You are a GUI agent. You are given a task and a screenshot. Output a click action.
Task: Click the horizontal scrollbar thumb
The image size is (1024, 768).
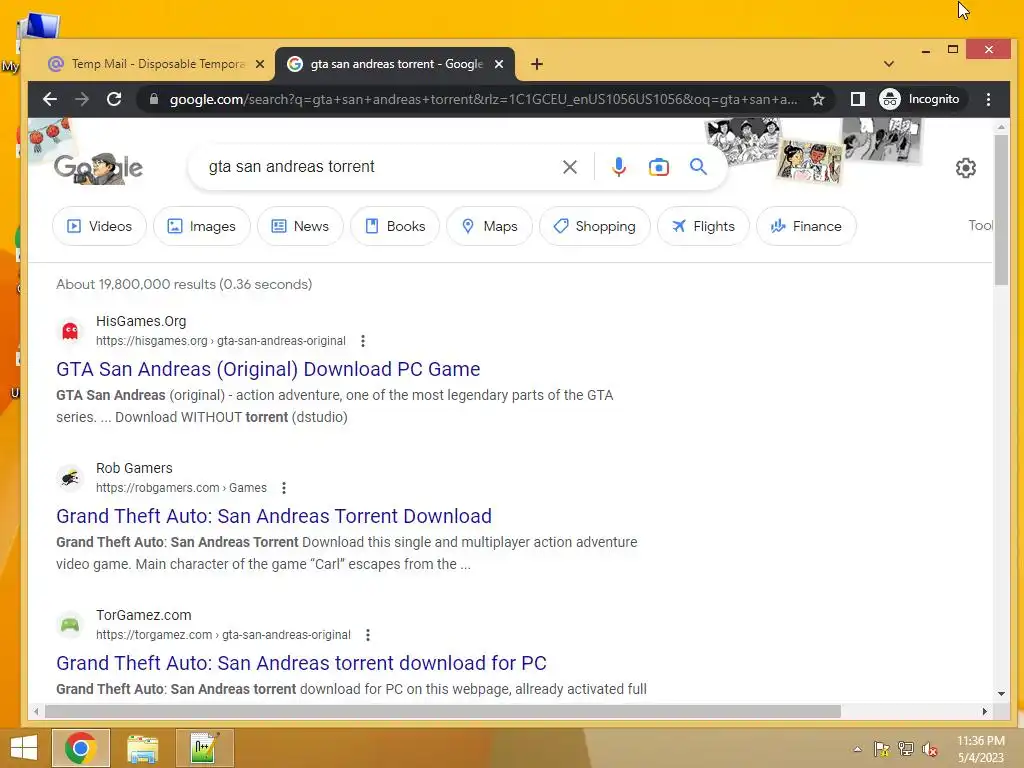click(x=443, y=711)
